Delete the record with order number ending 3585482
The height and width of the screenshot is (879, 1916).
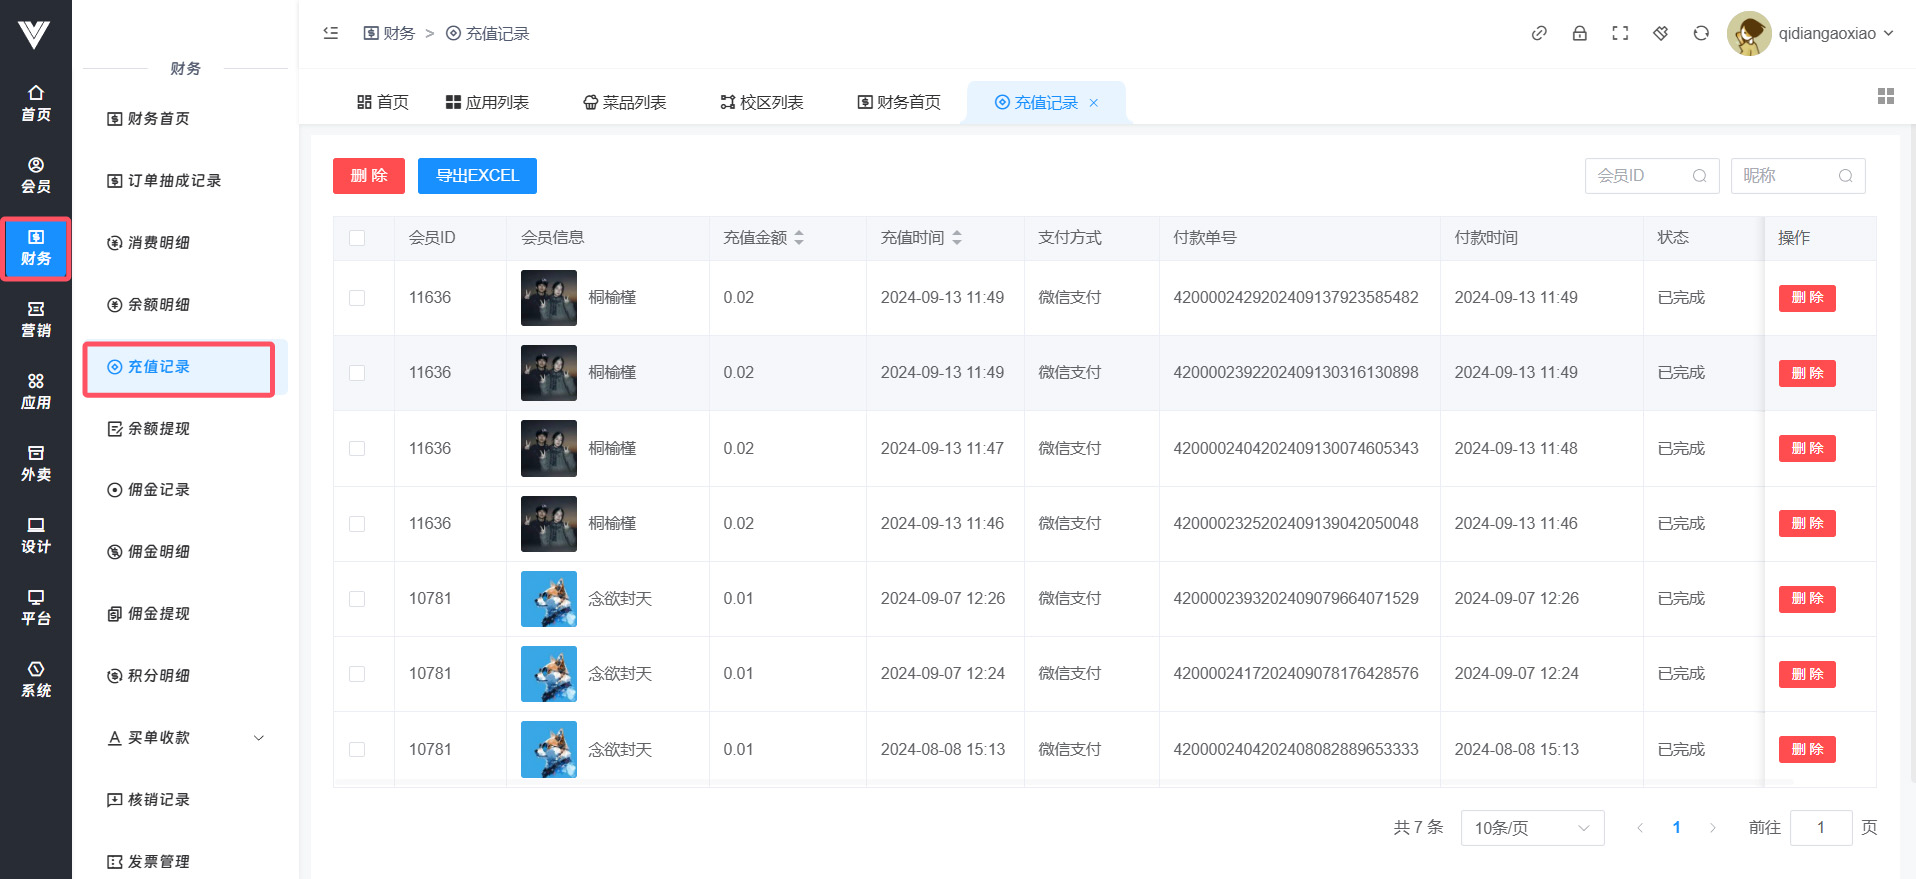(x=1806, y=298)
